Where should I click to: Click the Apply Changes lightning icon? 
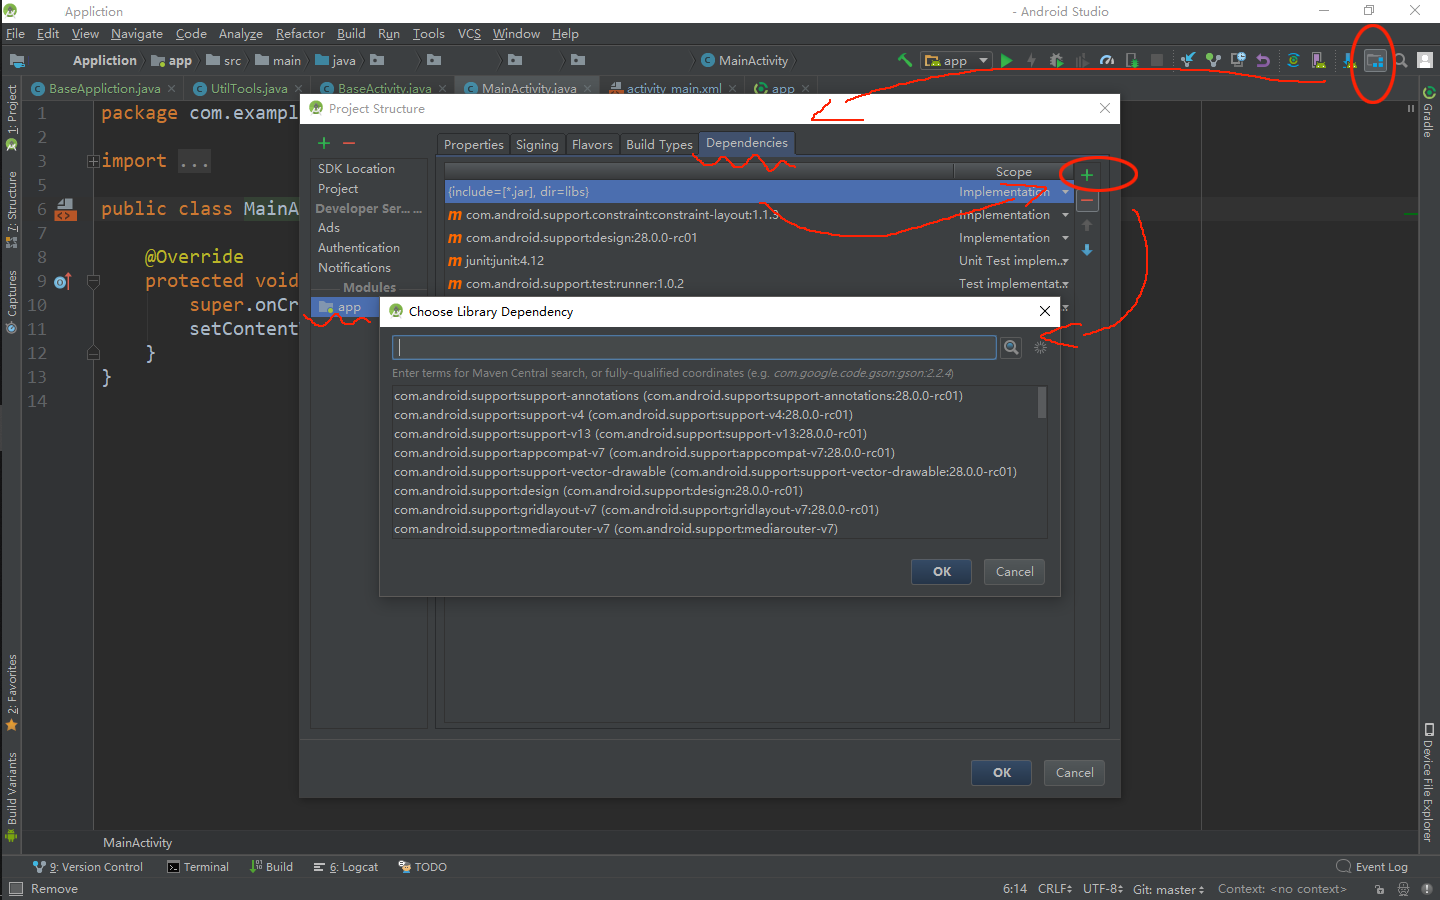[1032, 60]
